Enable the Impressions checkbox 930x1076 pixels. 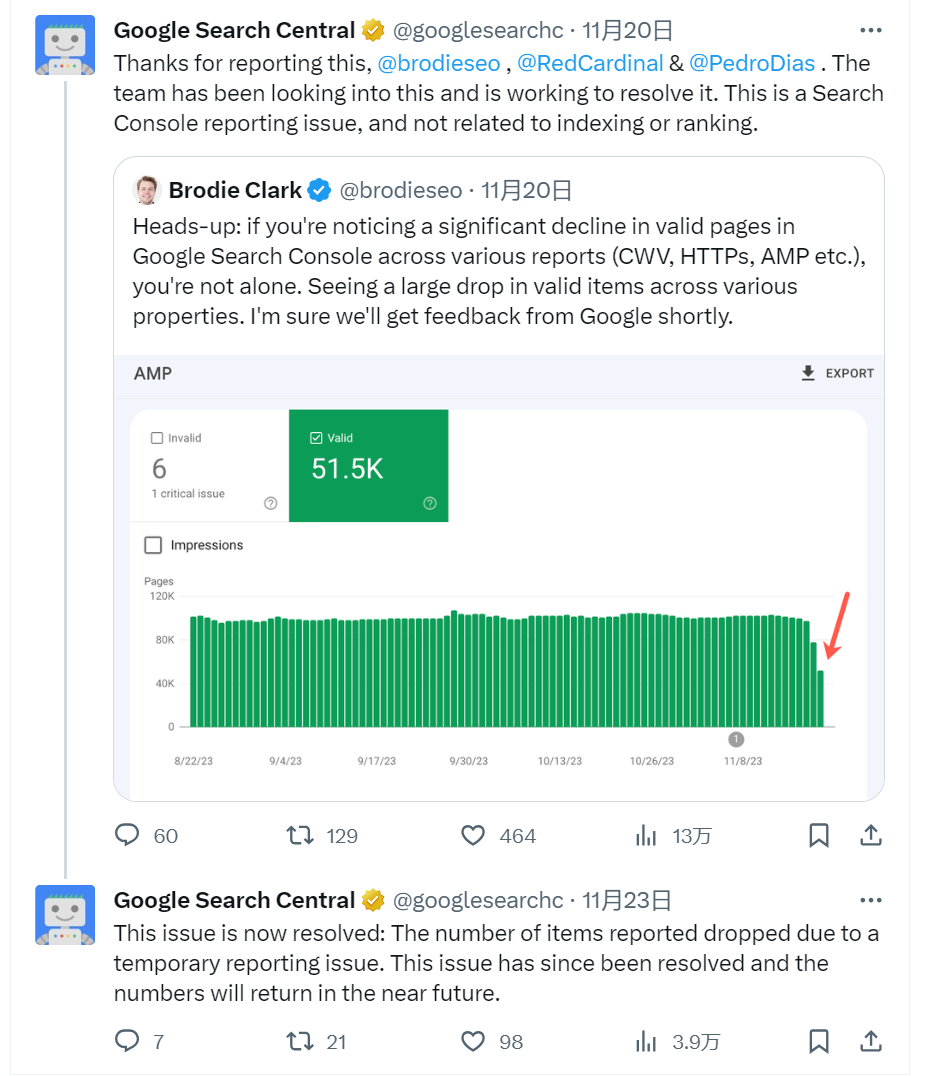(x=153, y=545)
